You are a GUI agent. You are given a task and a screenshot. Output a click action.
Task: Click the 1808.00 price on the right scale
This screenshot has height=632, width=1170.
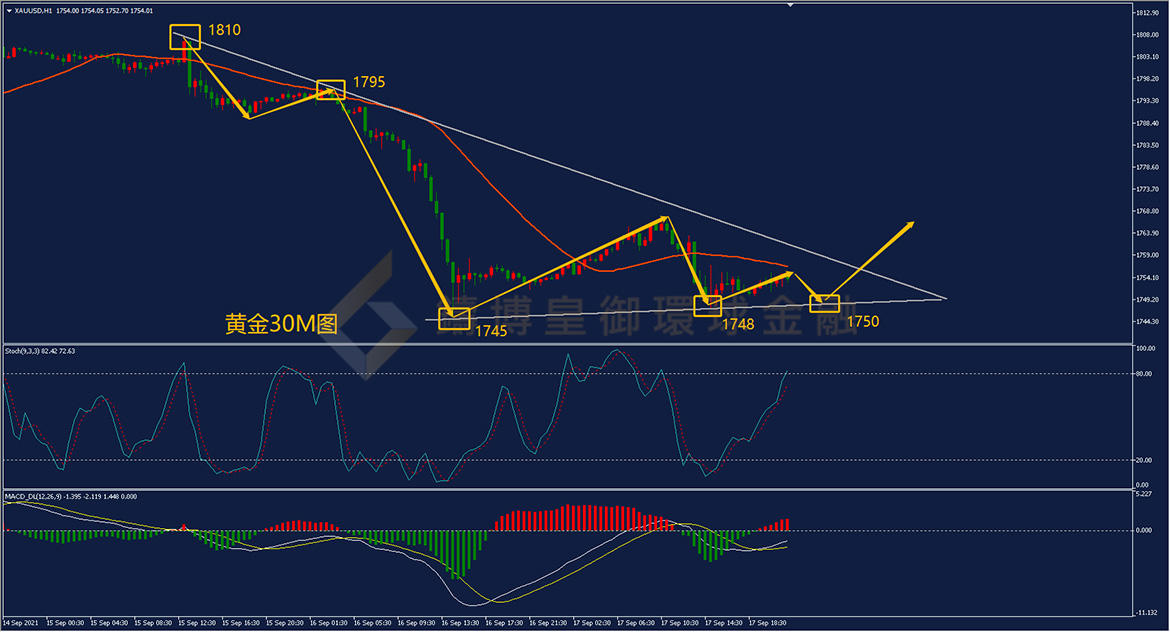click(x=1147, y=34)
